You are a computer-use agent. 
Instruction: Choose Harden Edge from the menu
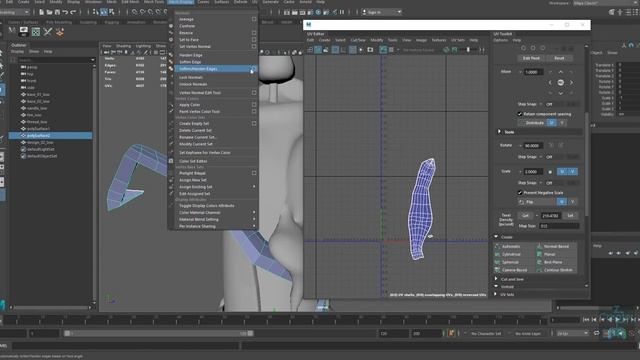pos(191,55)
